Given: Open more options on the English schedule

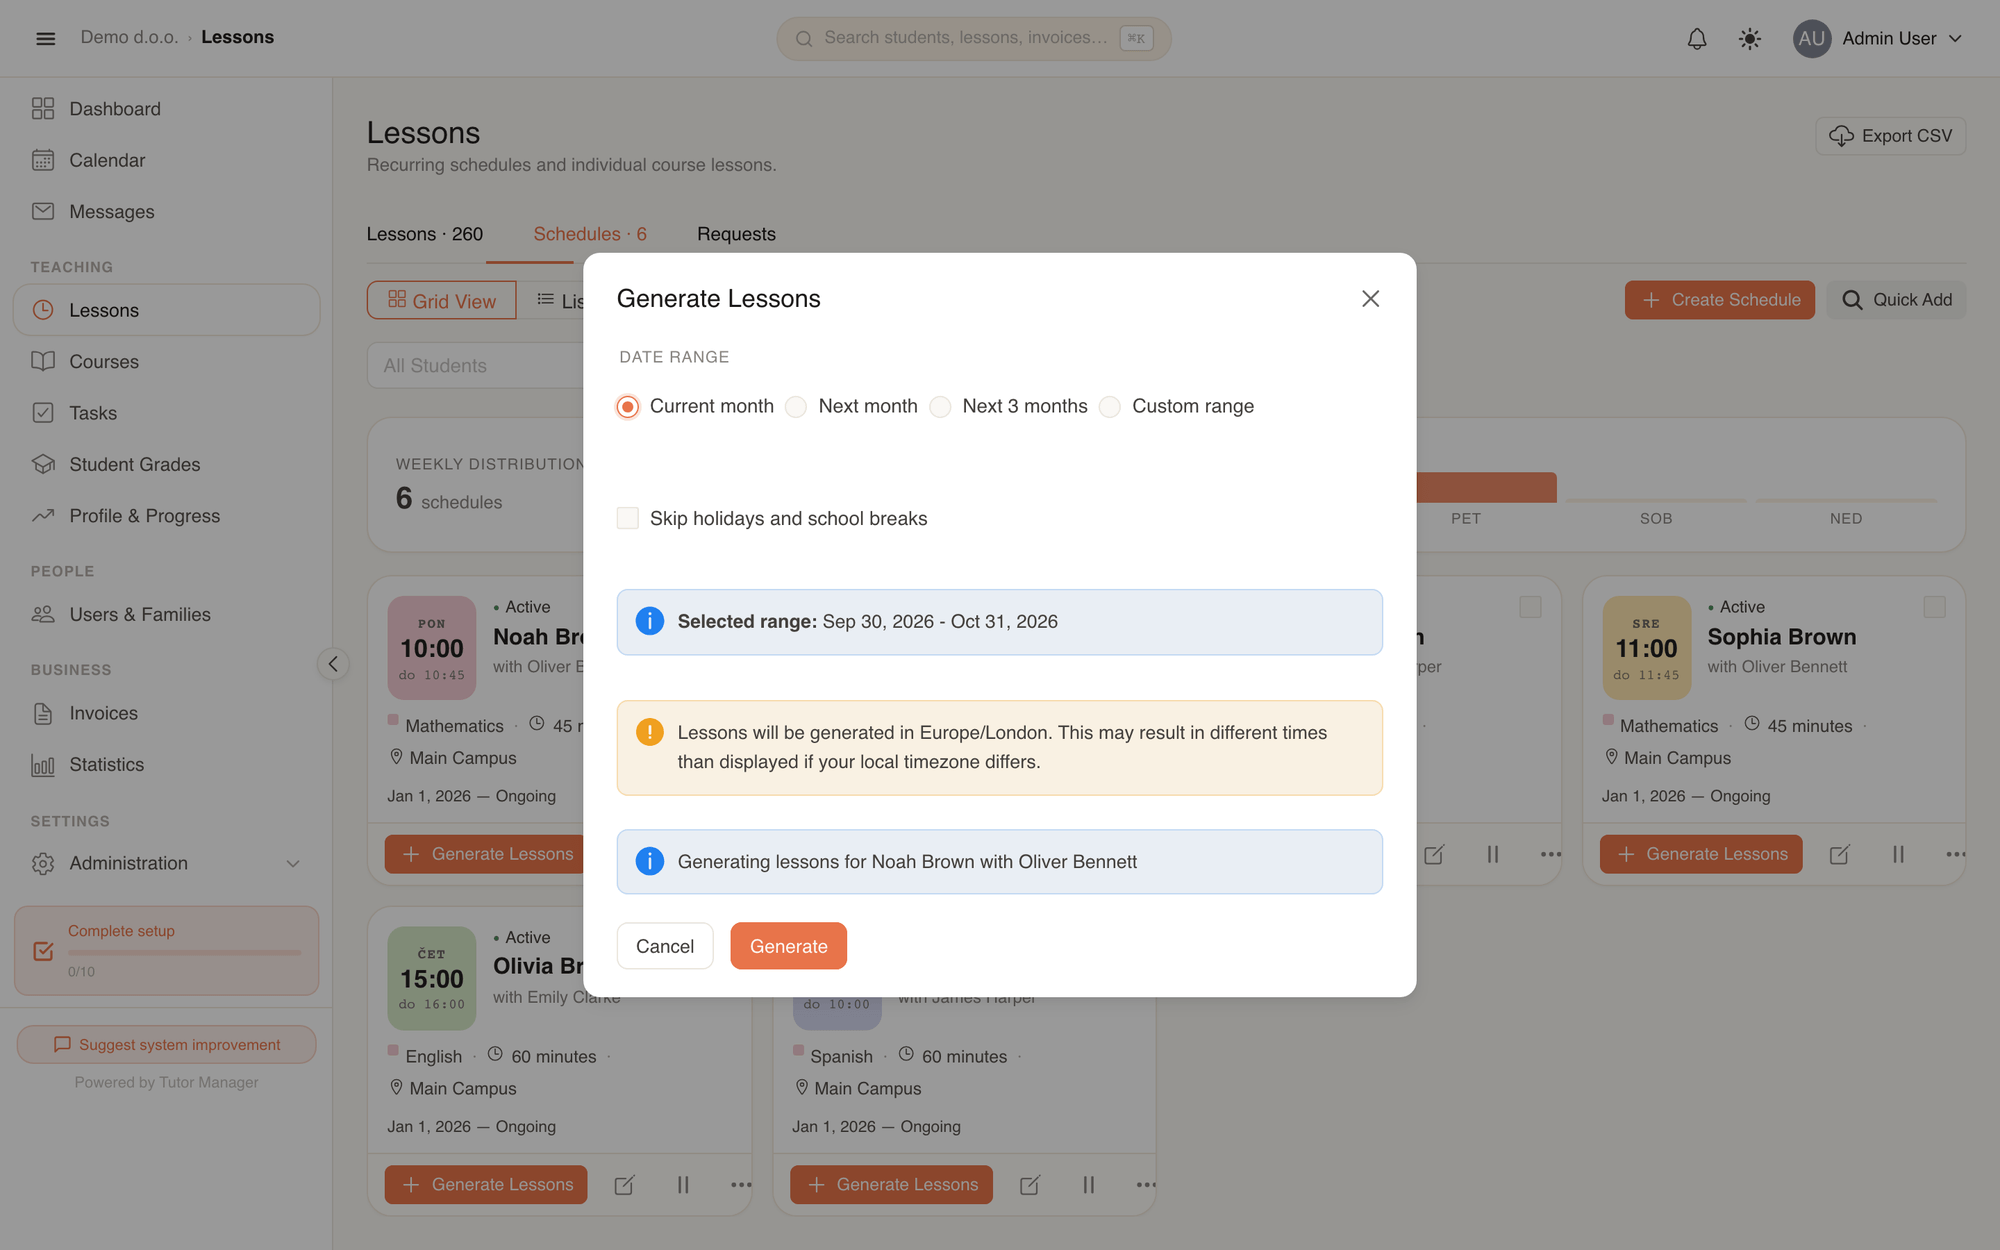Looking at the screenshot, I should pyautogui.click(x=741, y=1185).
